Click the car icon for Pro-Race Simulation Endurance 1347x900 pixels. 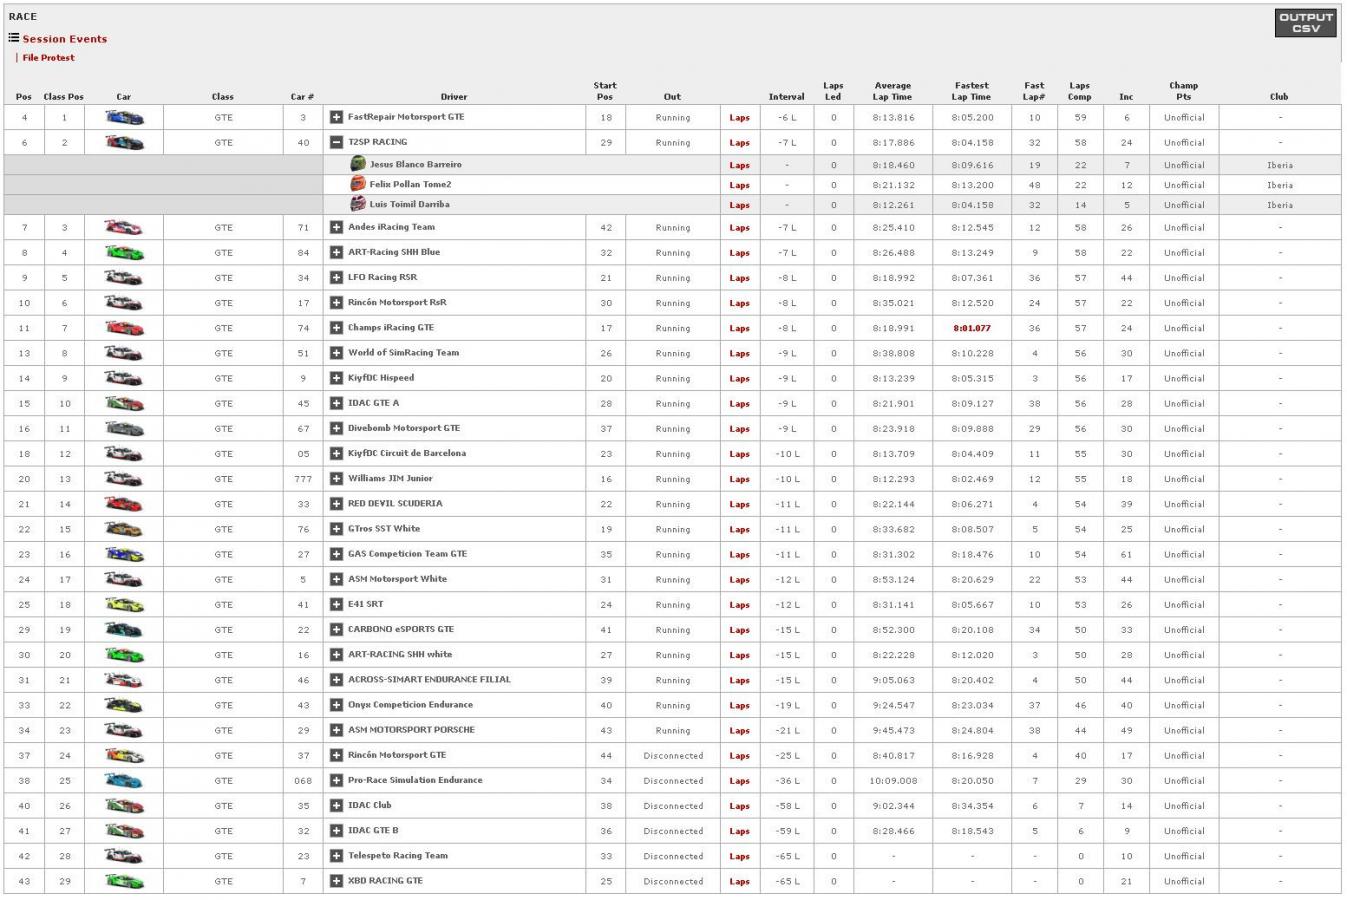(x=124, y=781)
